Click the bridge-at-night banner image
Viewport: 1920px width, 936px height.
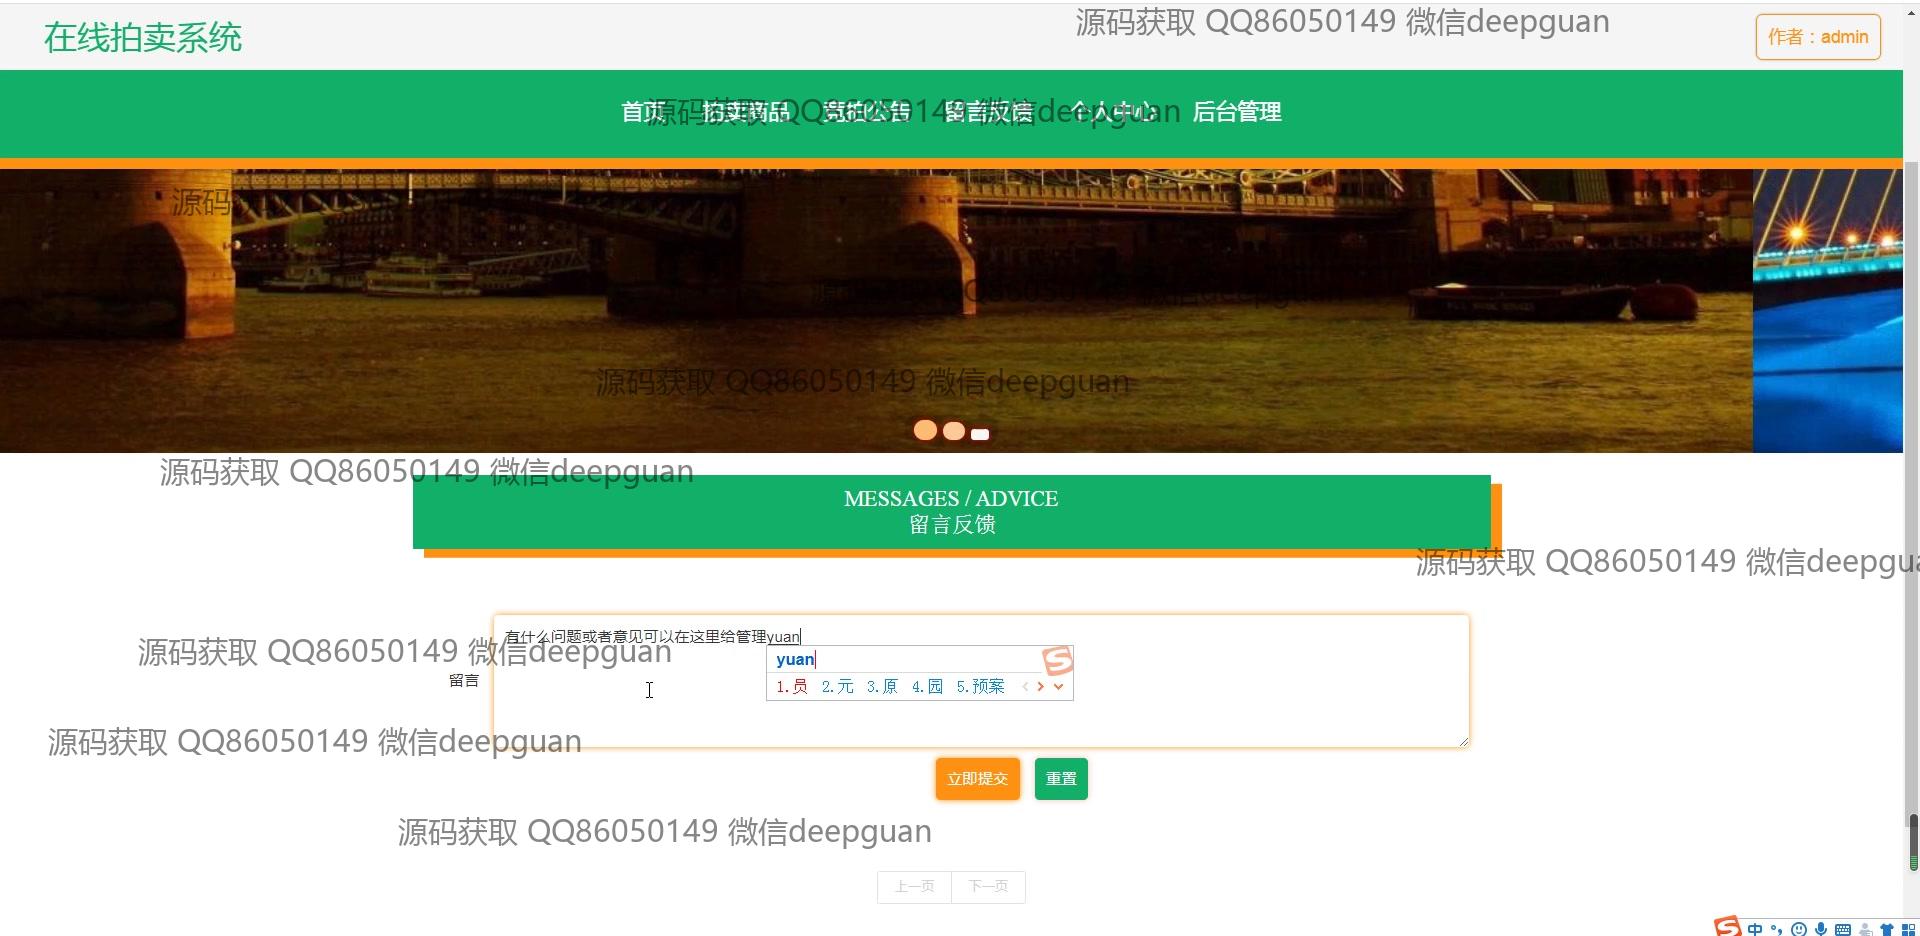pyautogui.click(x=876, y=311)
